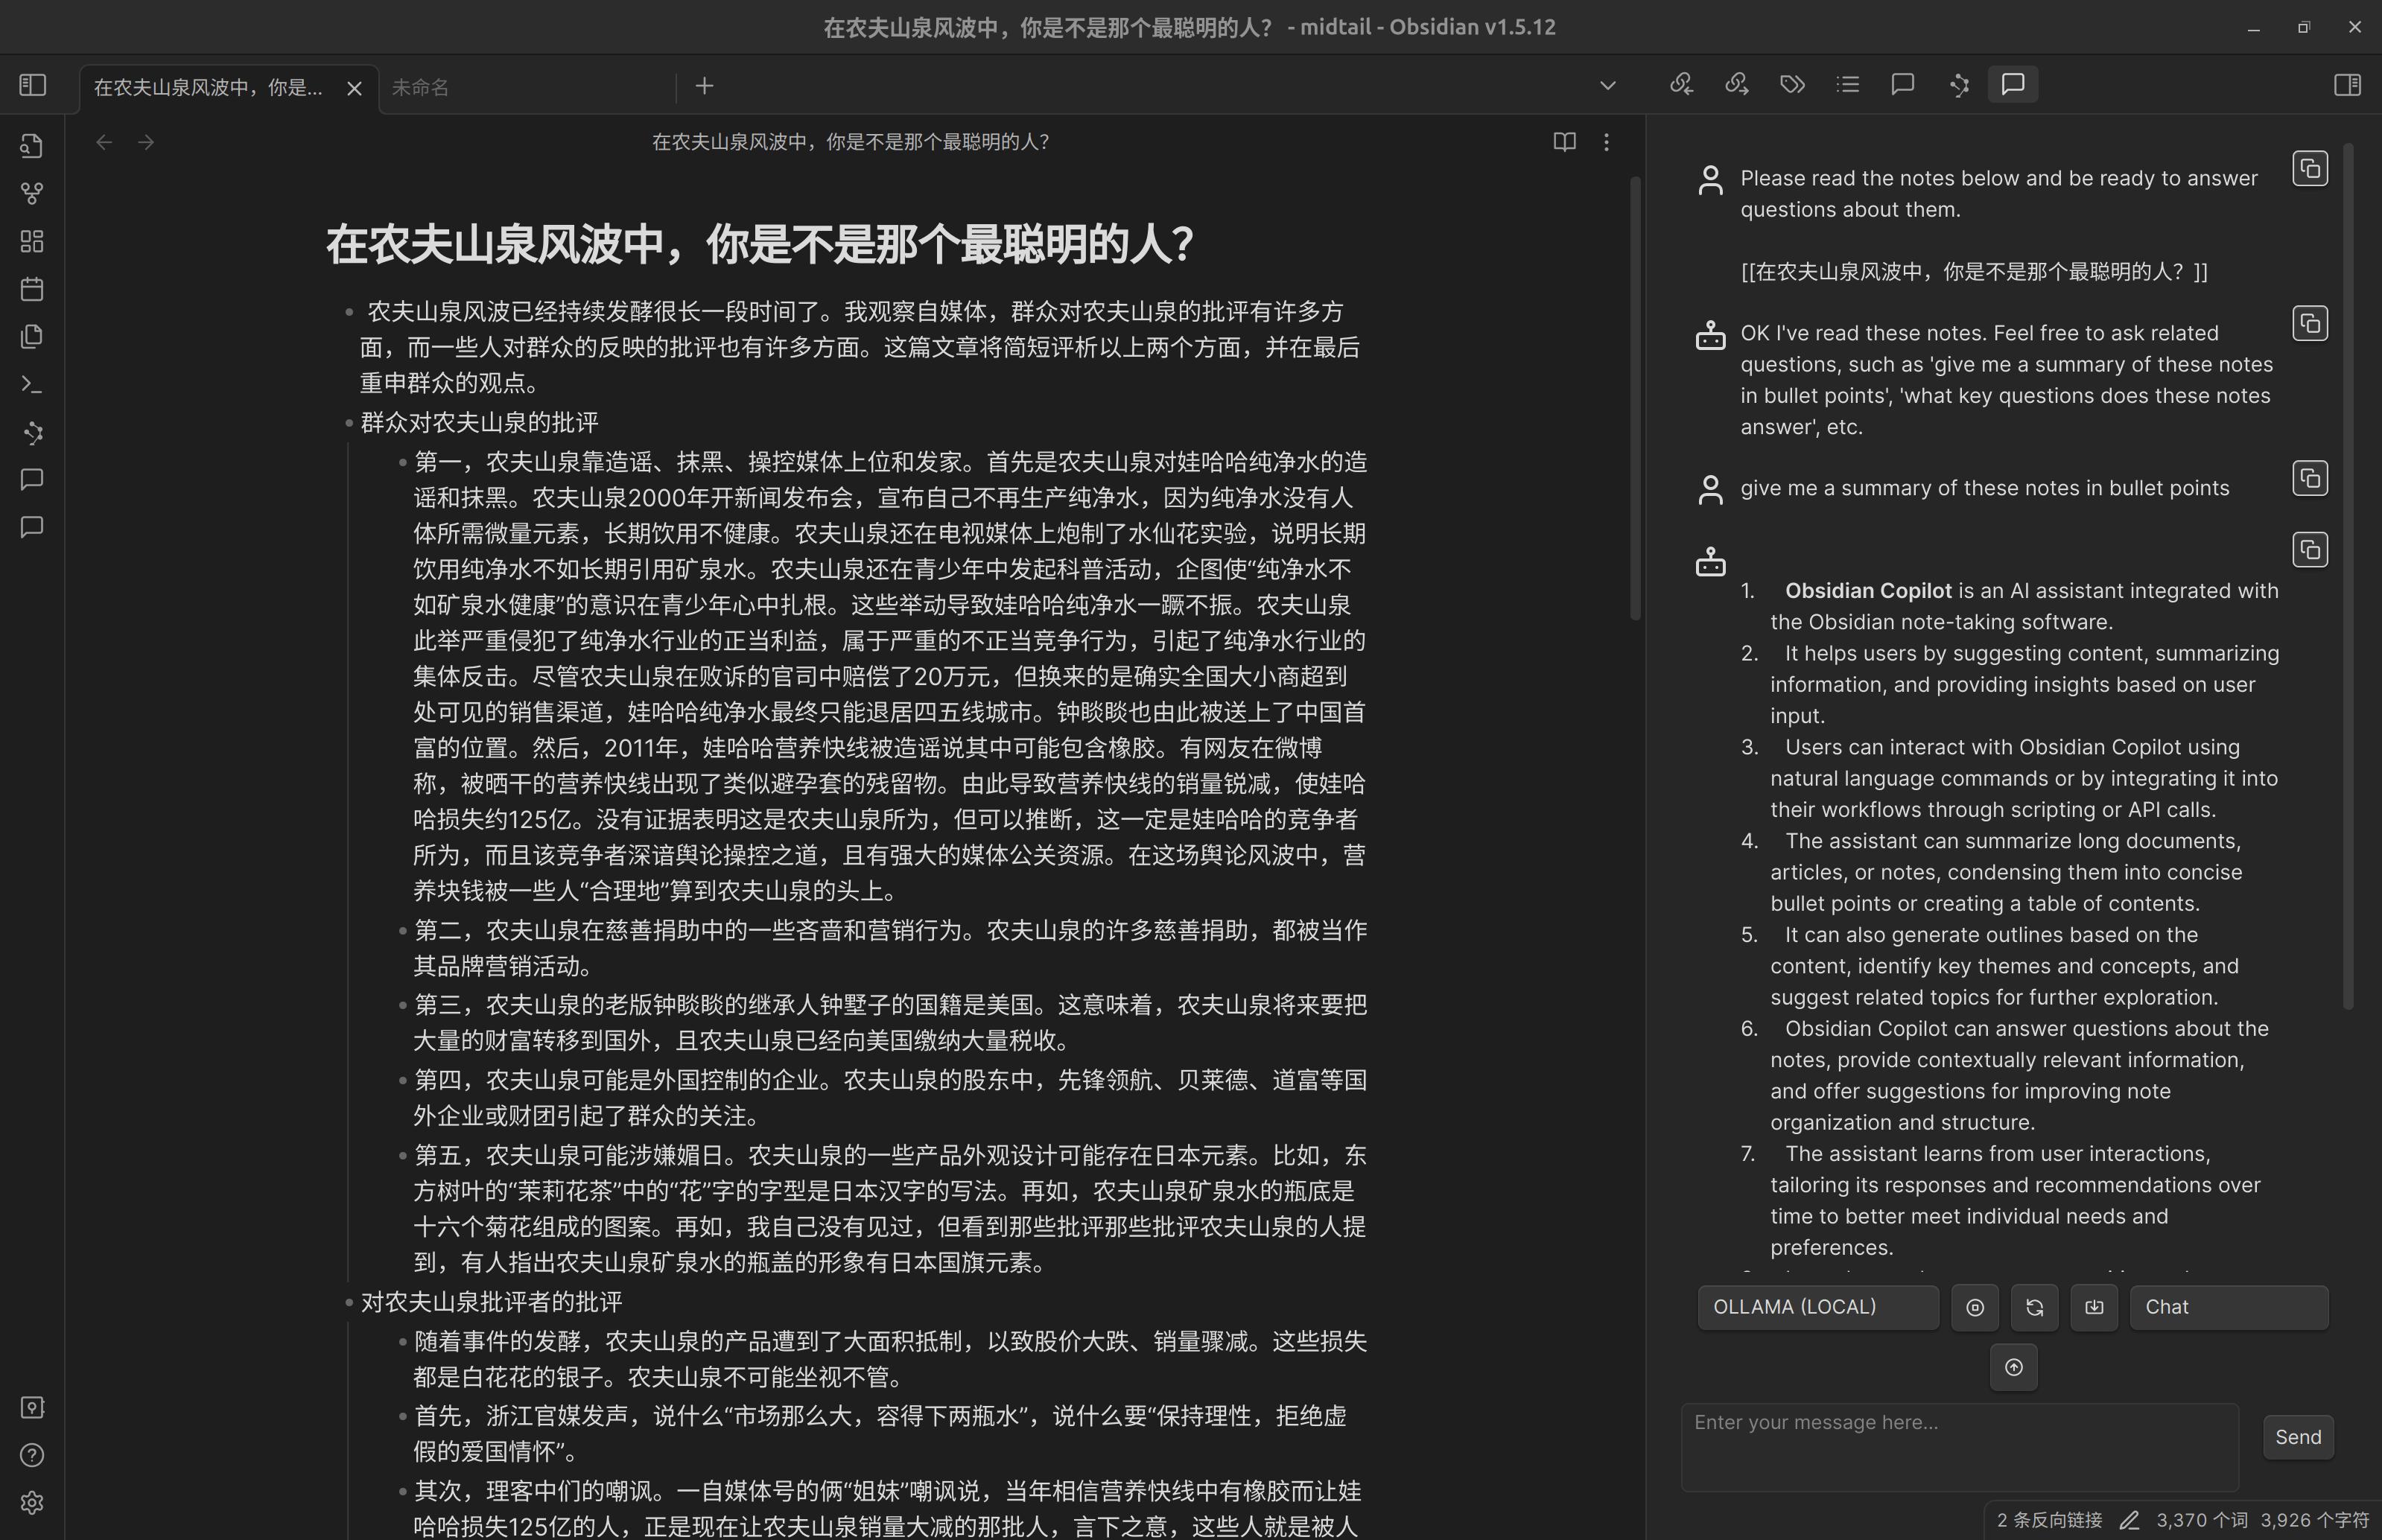Switch note to reading view (book icon)
This screenshot has height=1540, width=2382.
[1564, 142]
